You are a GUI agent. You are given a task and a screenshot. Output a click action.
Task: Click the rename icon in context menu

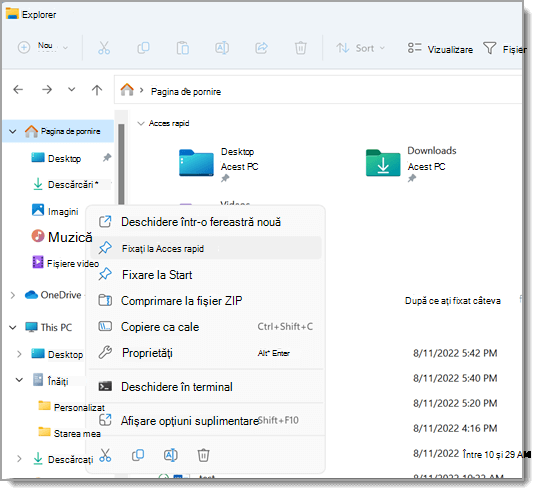click(x=170, y=455)
